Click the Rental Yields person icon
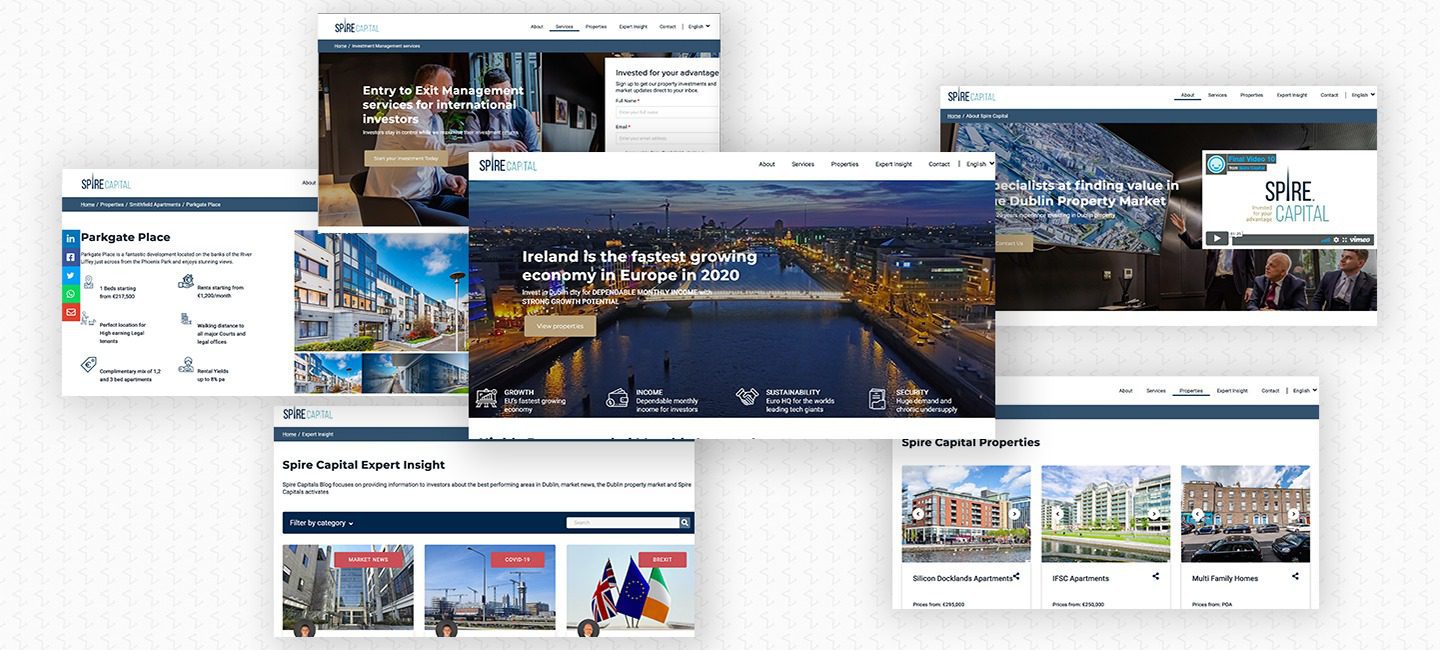This screenshot has width=1440, height=650. 186,365
